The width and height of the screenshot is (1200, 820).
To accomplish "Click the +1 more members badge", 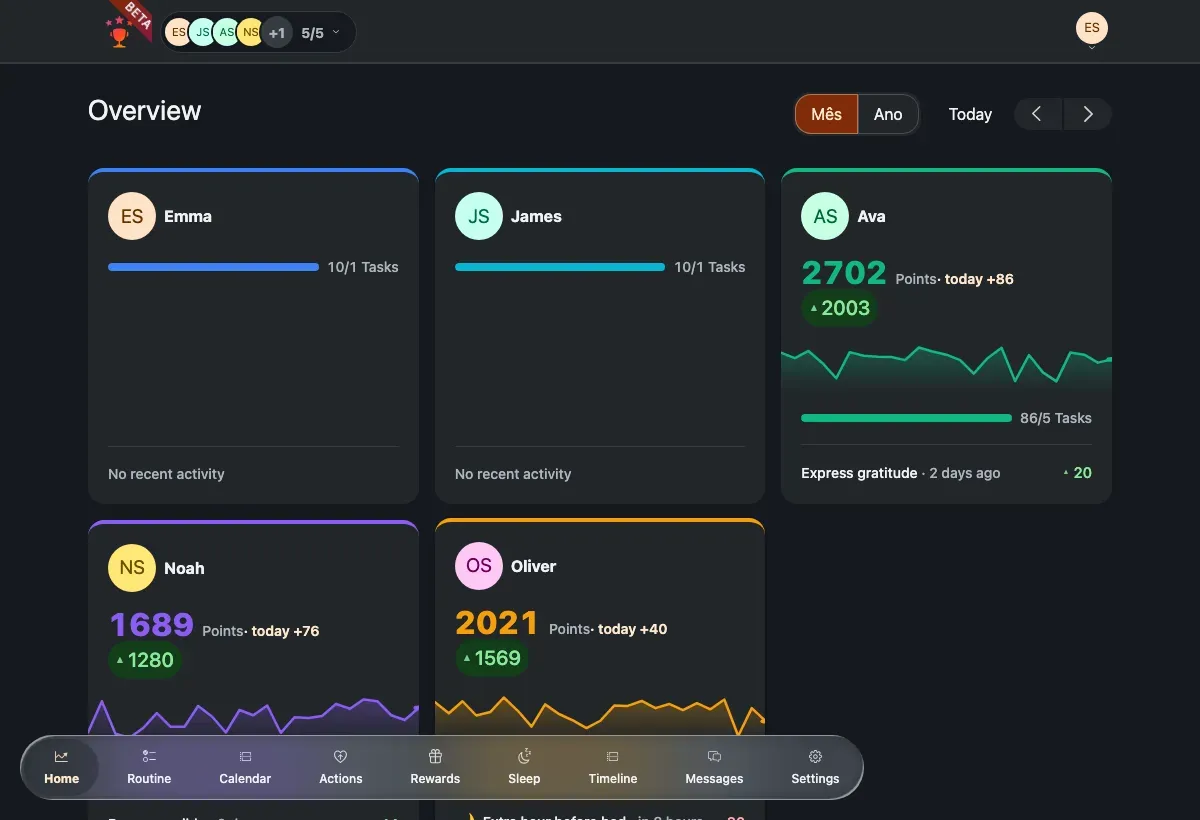I will point(277,33).
